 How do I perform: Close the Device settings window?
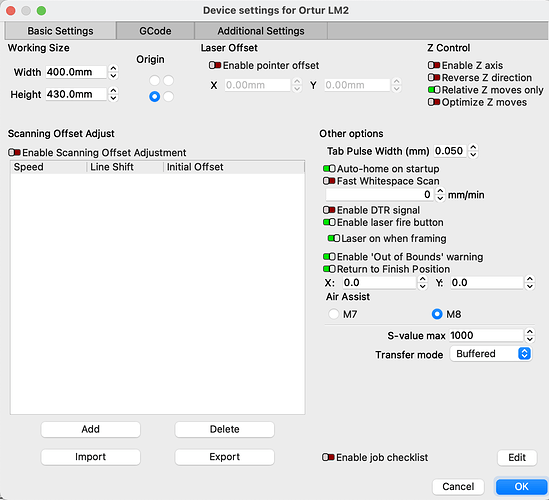(11, 11)
